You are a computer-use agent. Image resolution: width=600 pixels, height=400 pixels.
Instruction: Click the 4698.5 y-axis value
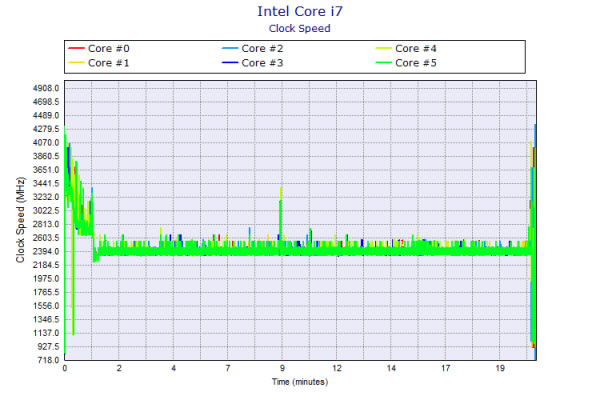coord(46,102)
